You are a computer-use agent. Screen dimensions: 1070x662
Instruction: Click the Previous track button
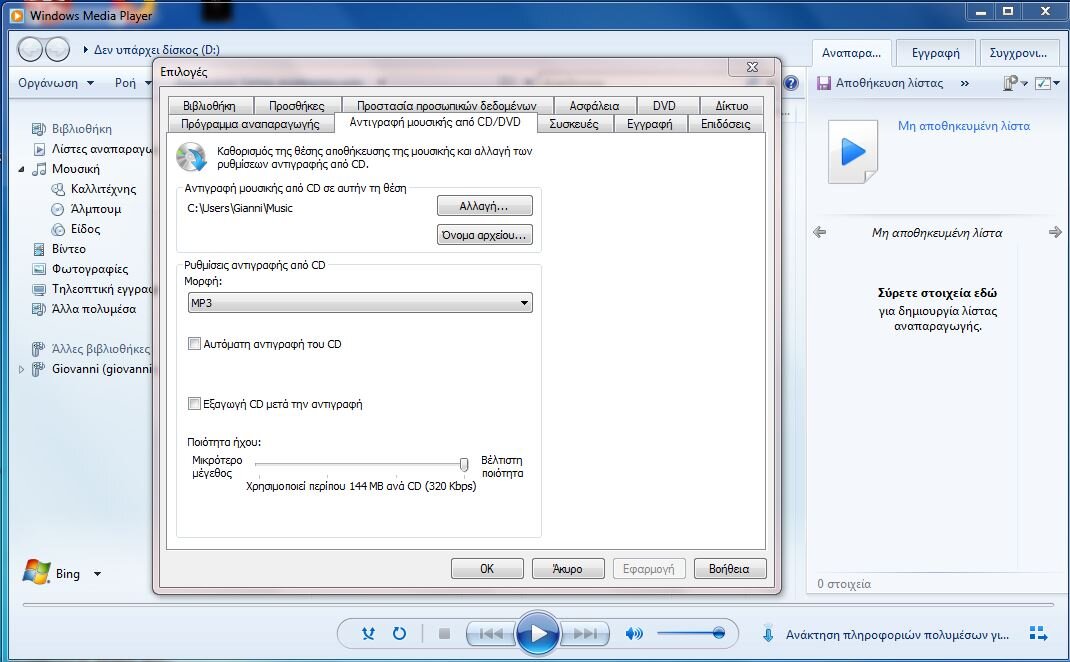point(491,634)
